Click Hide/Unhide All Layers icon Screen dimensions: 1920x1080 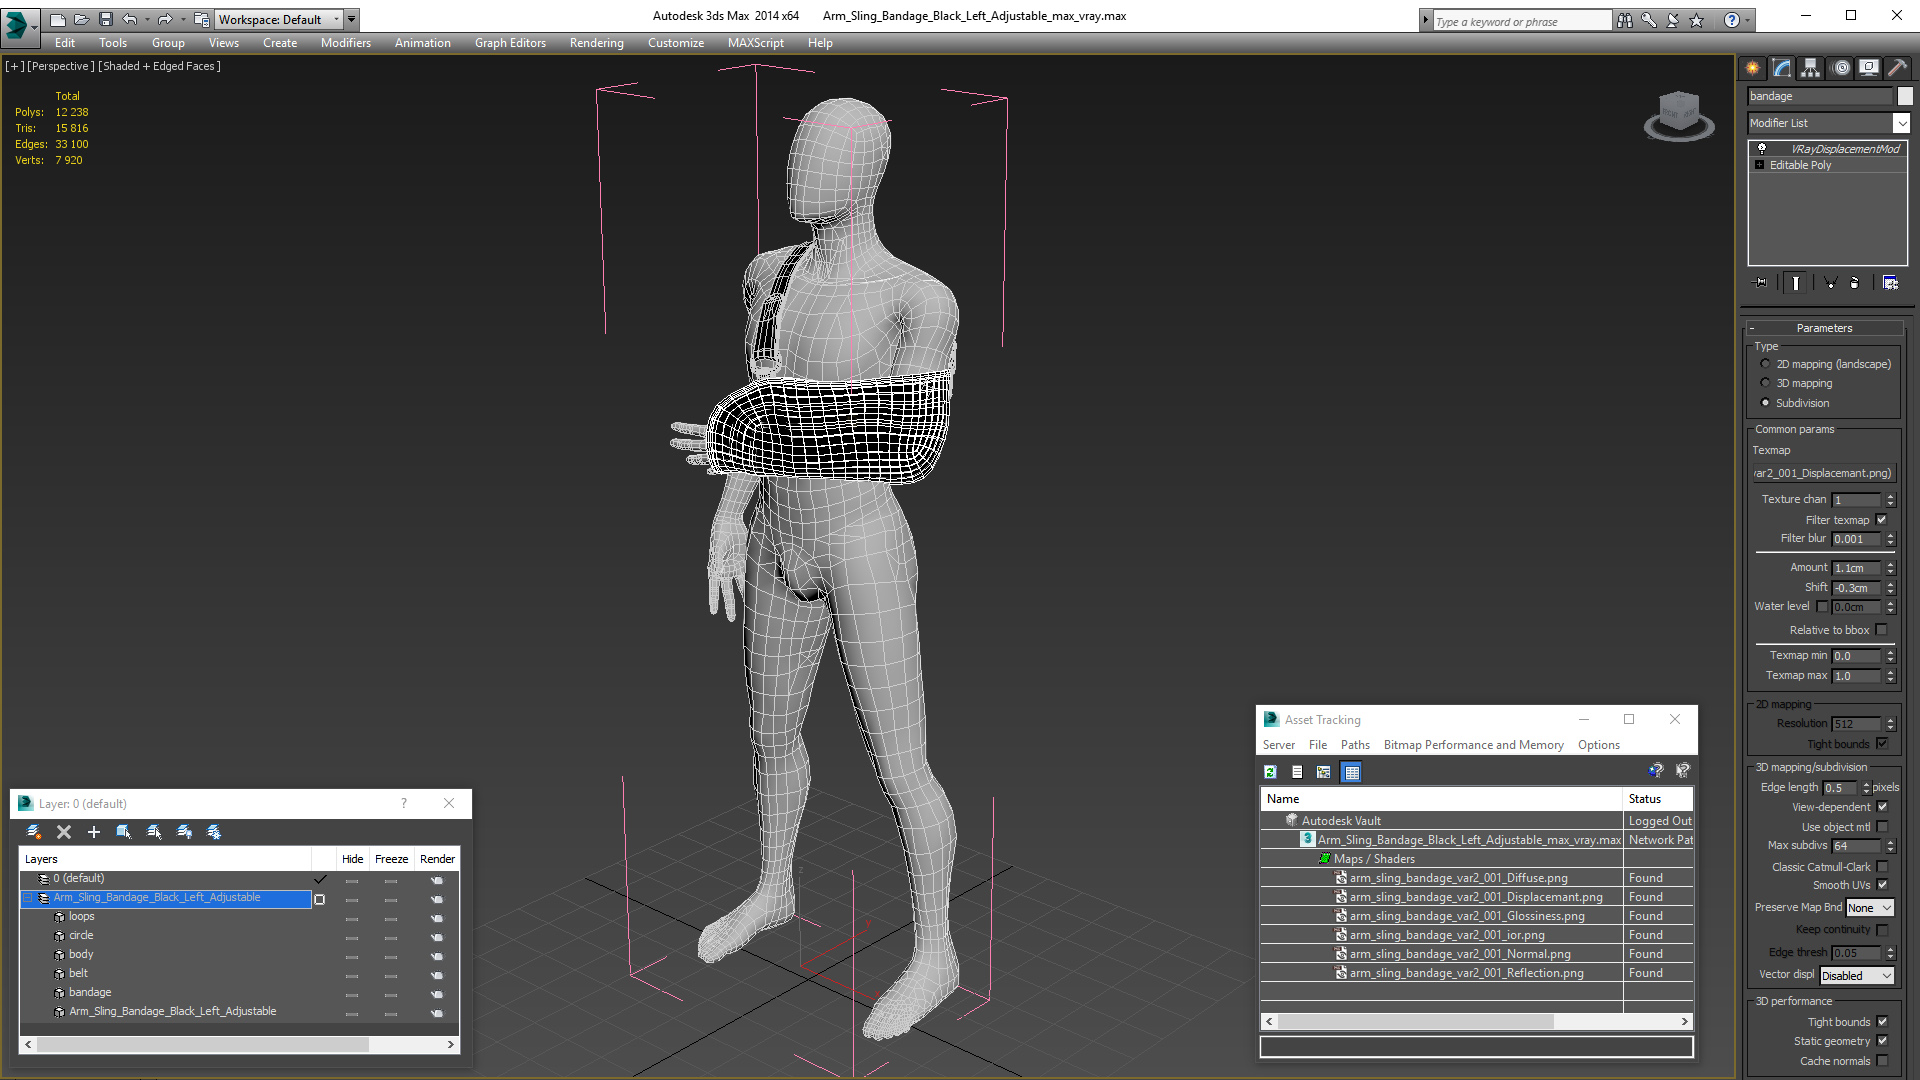click(184, 832)
